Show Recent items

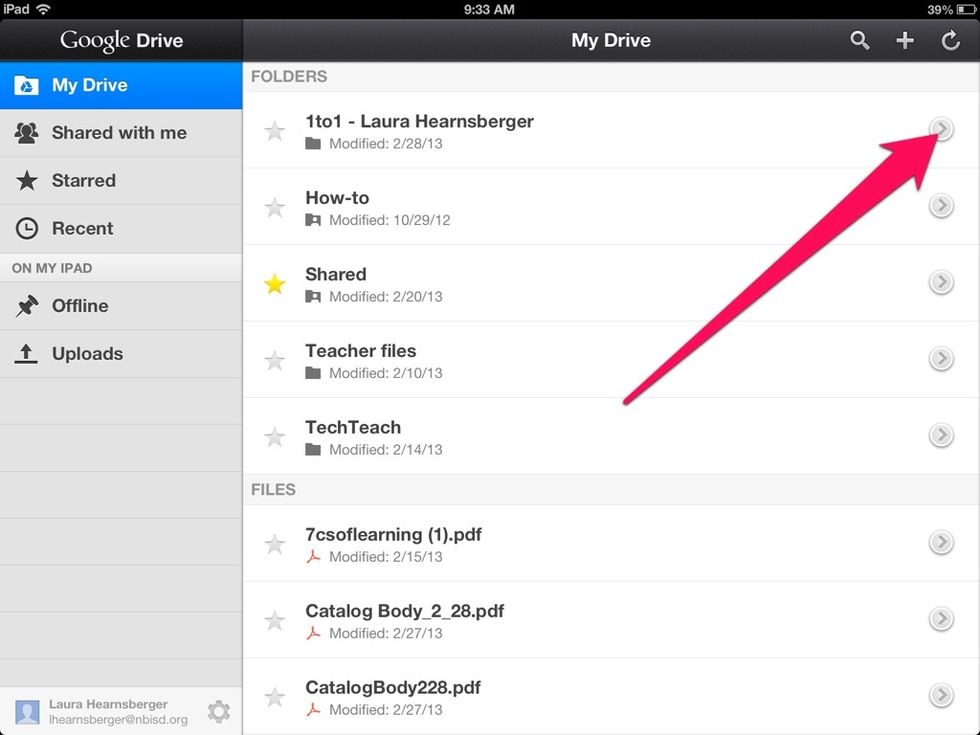[121, 229]
